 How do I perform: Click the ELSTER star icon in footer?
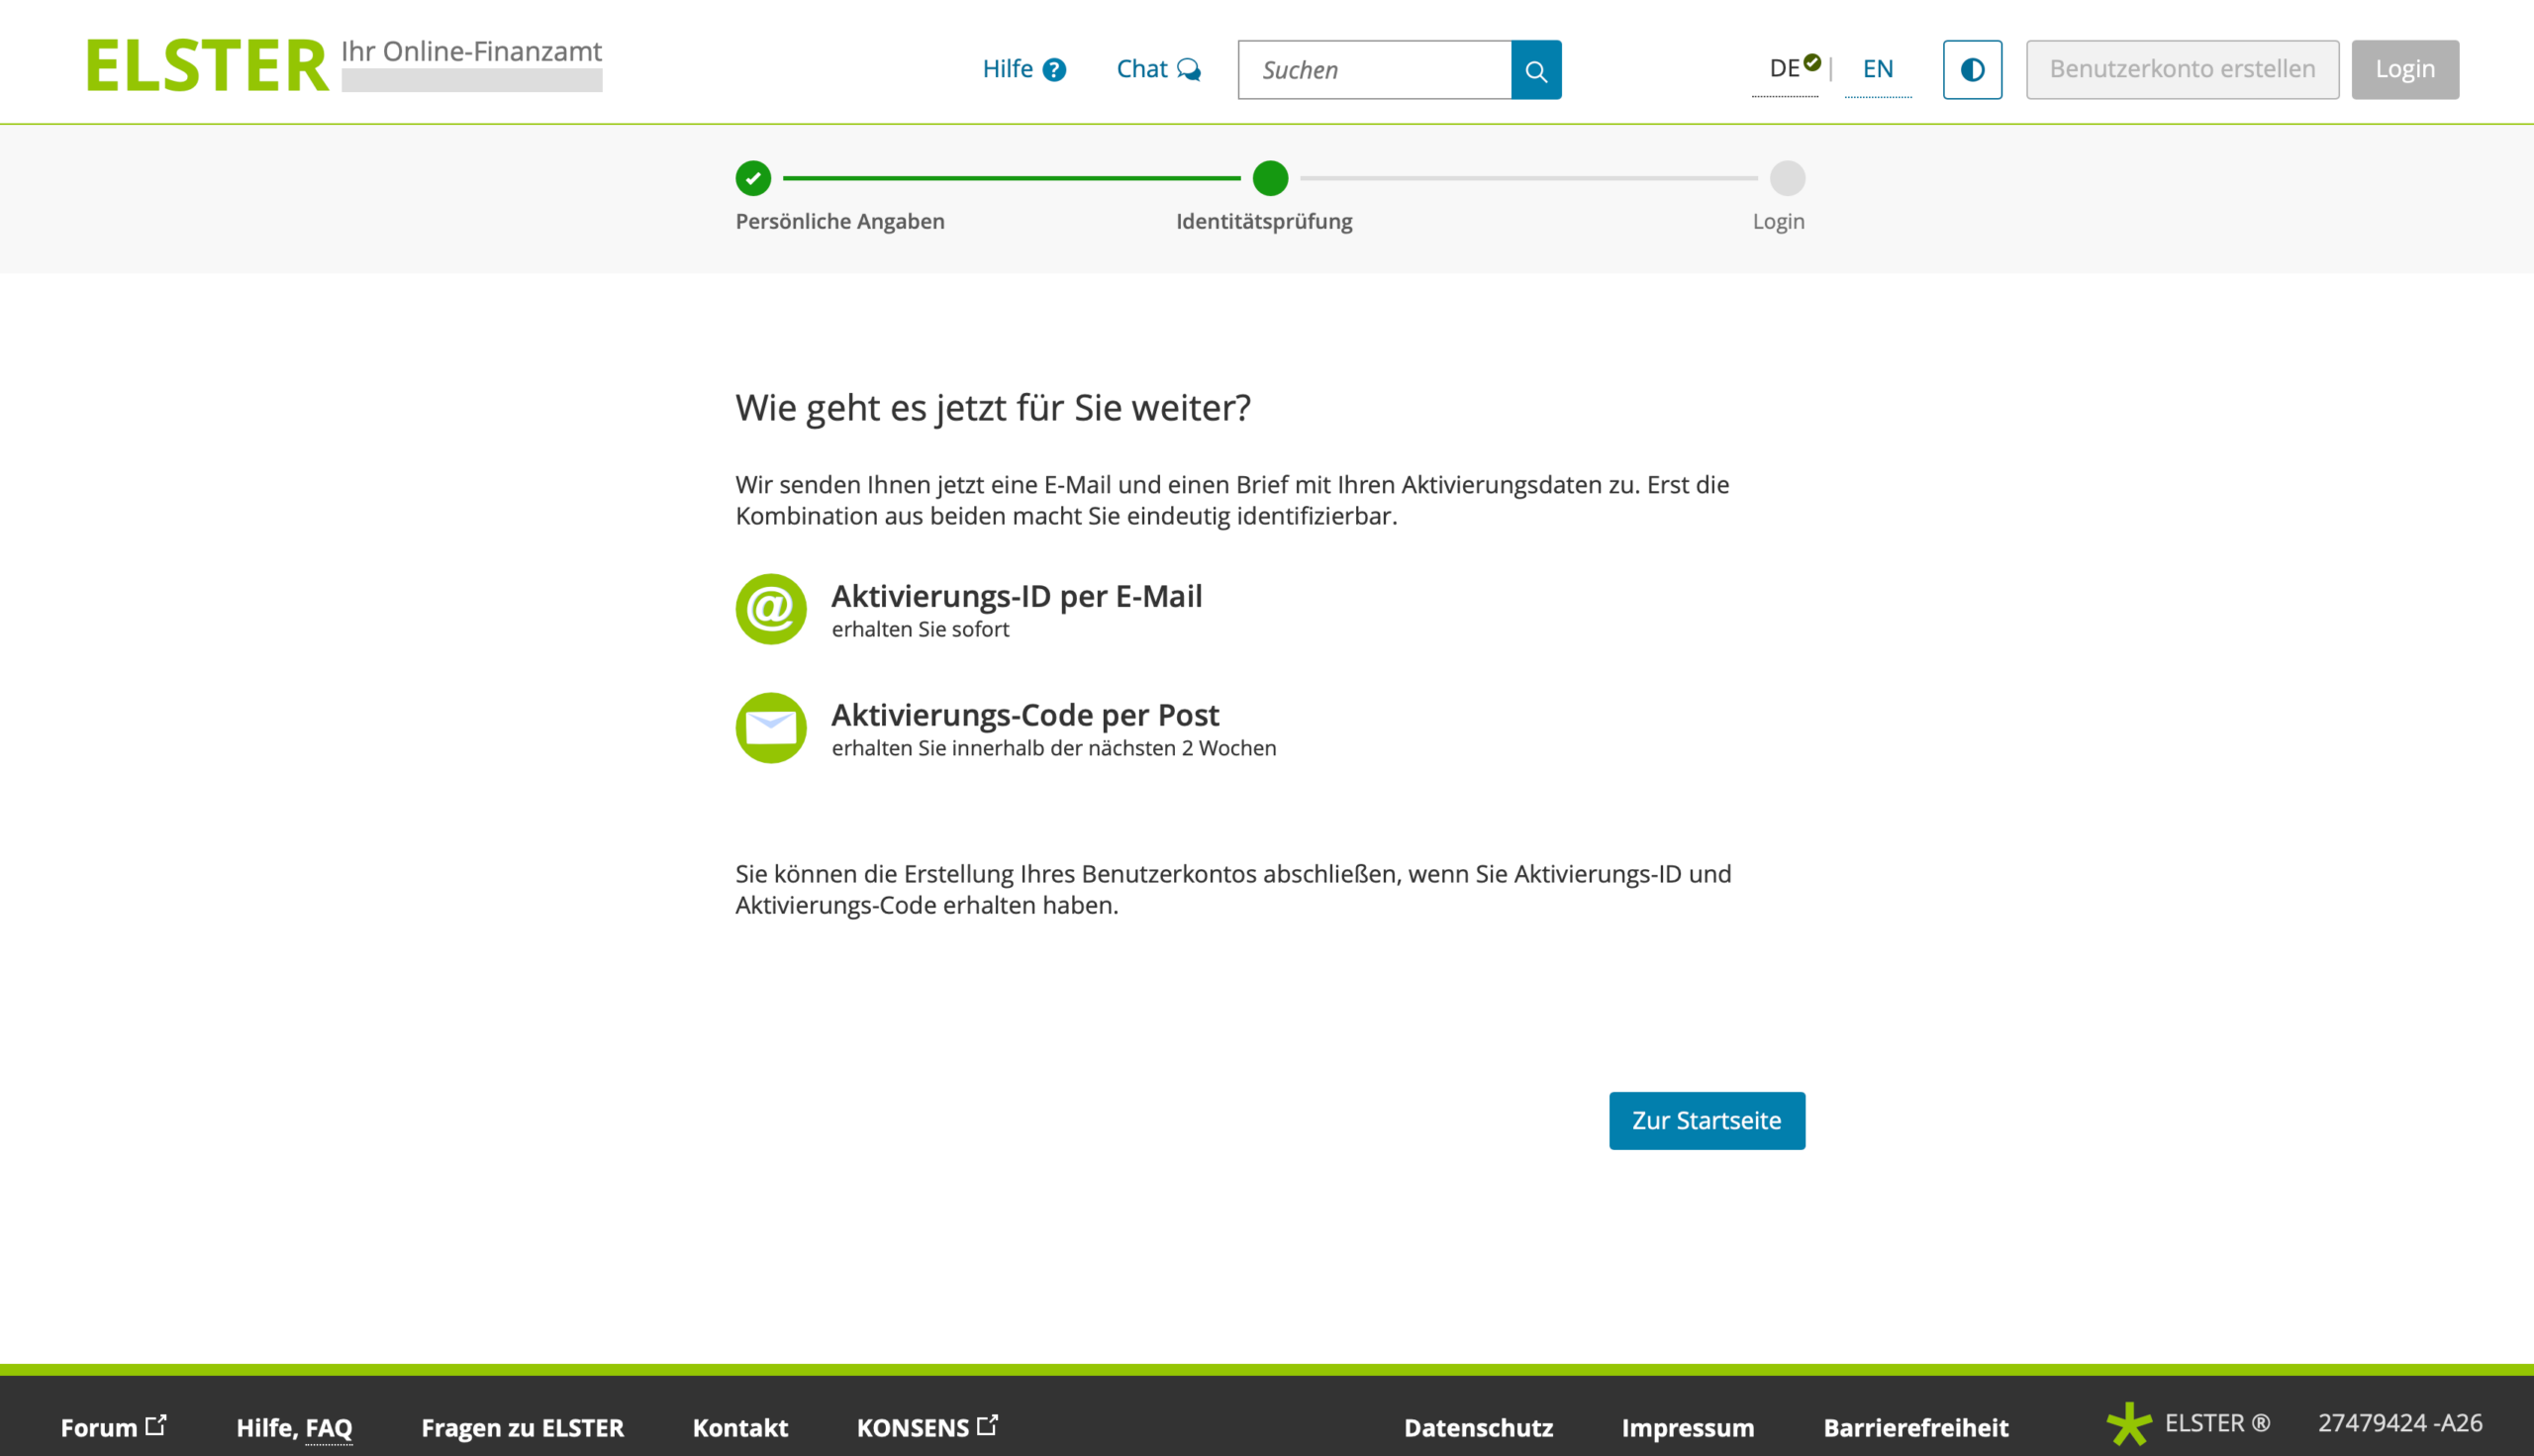pos(2128,1424)
